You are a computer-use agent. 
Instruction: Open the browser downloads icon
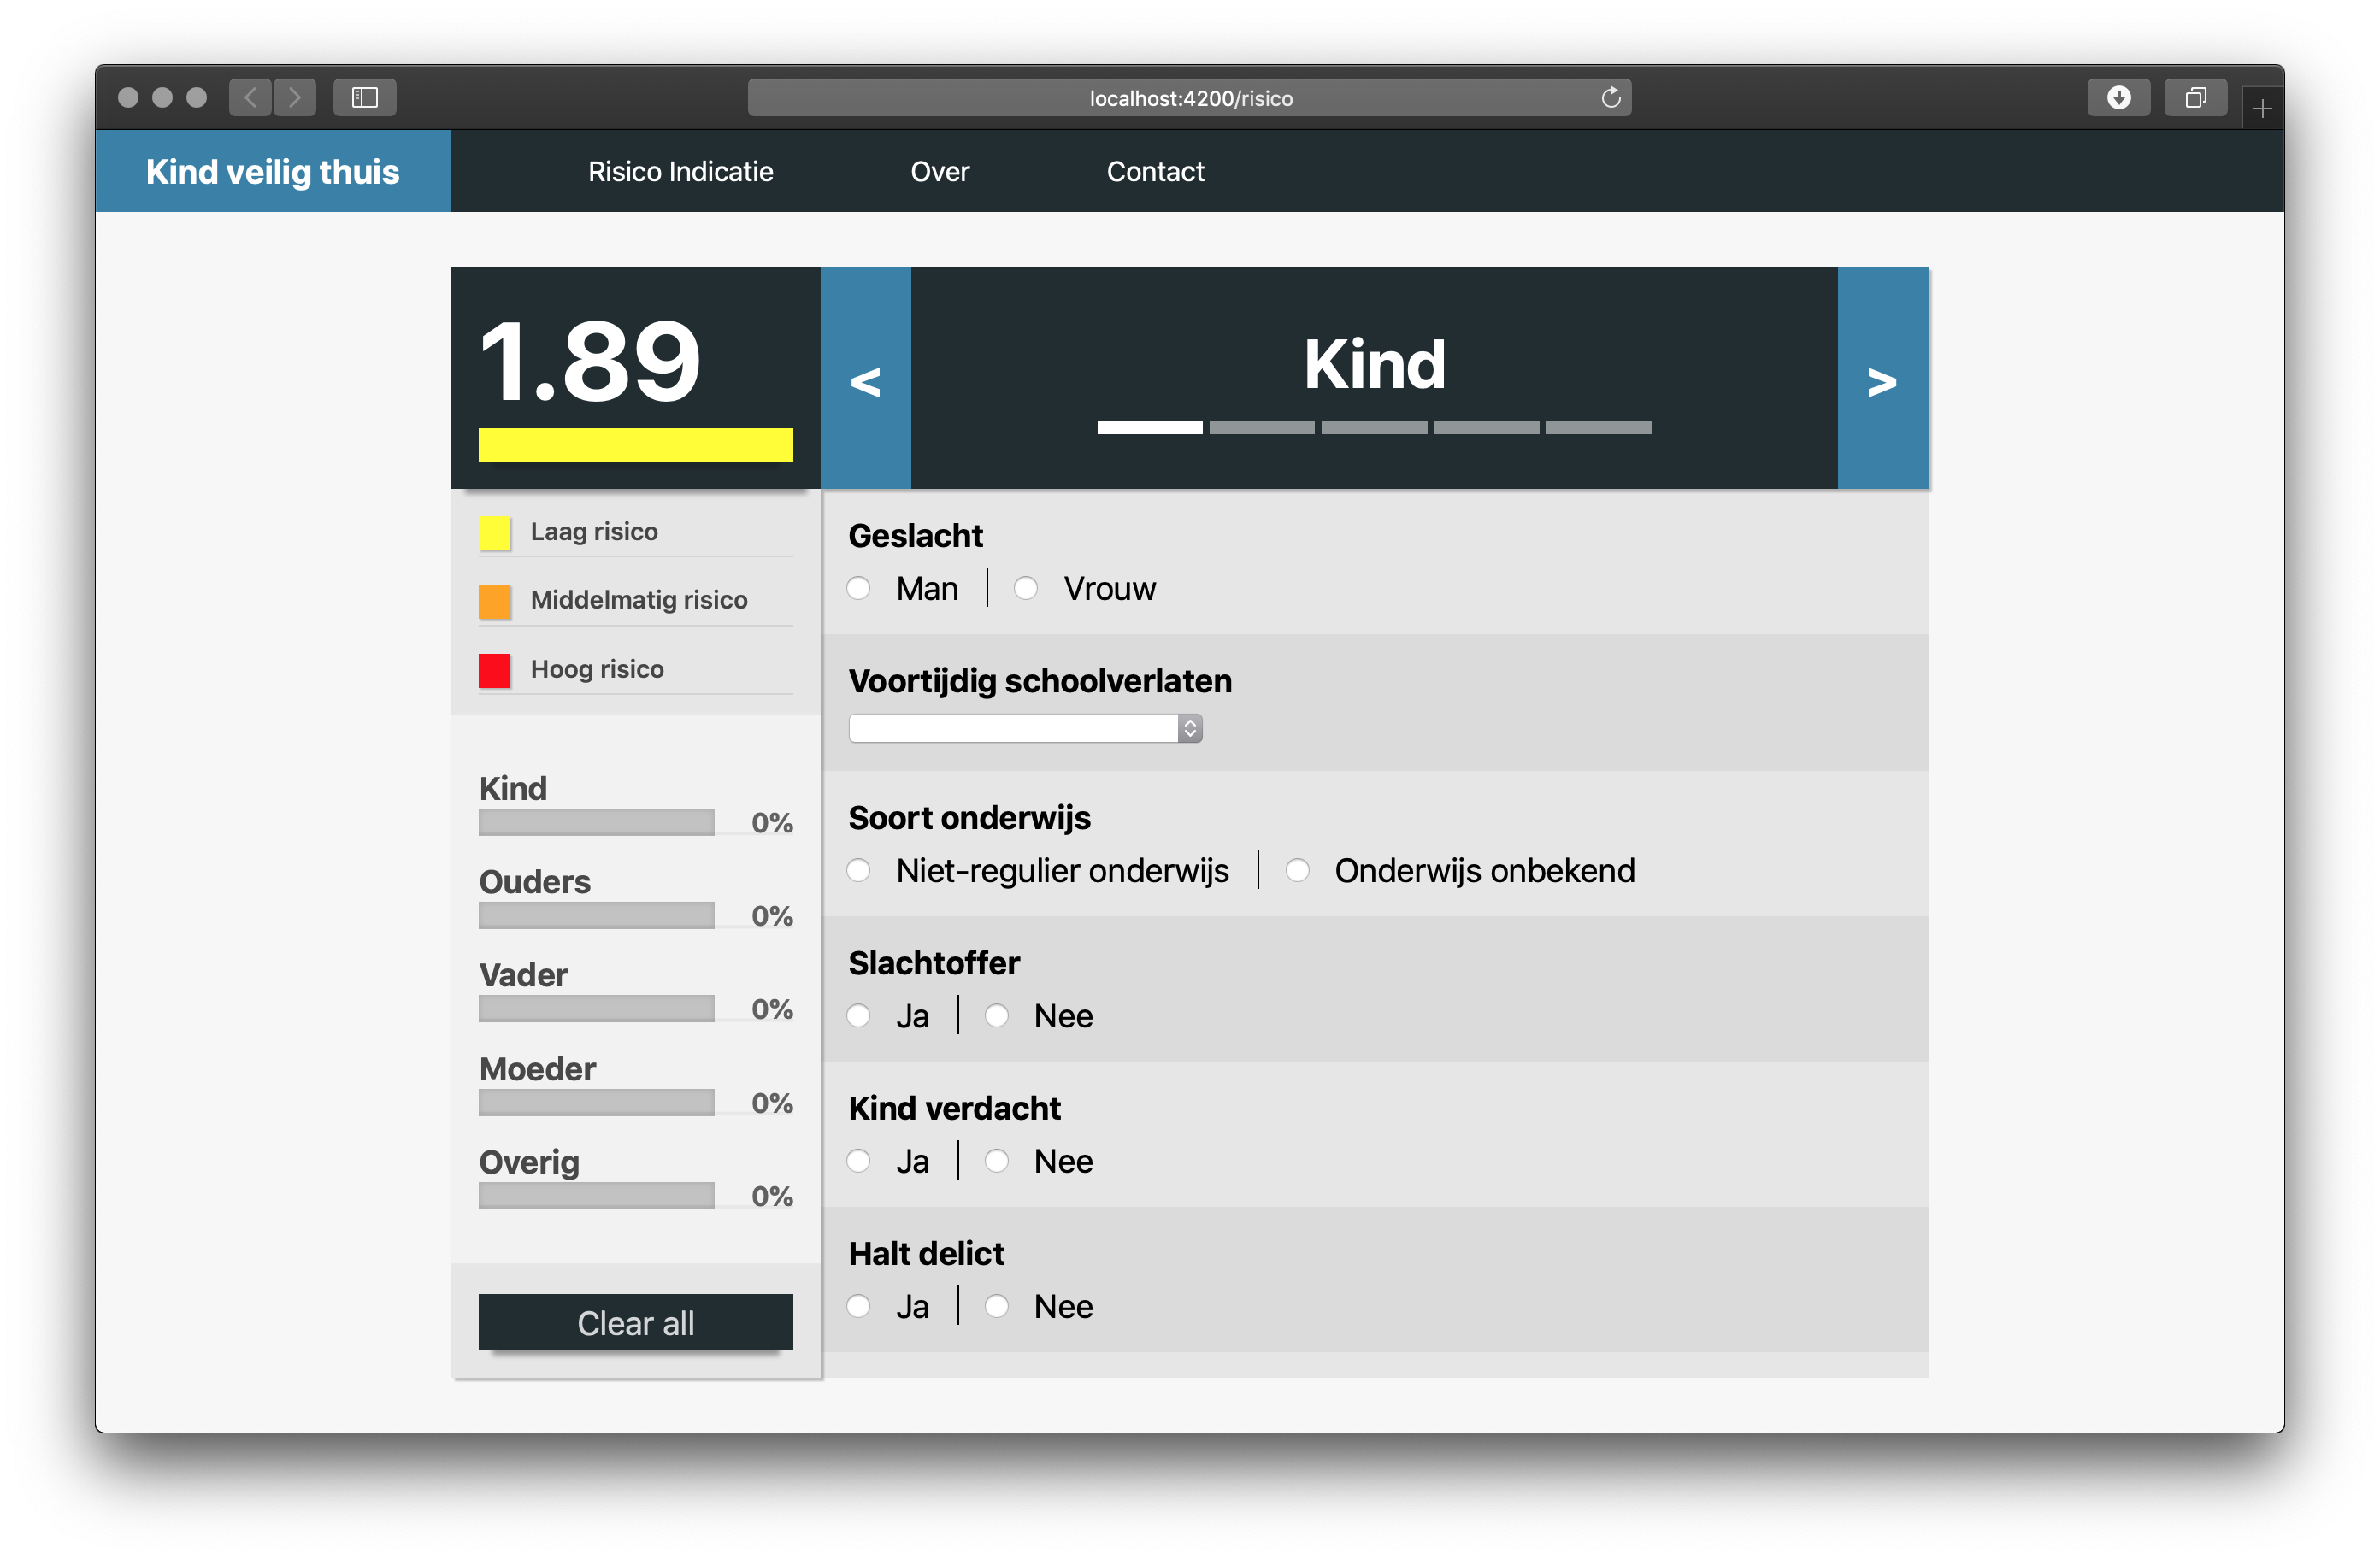coord(2118,97)
